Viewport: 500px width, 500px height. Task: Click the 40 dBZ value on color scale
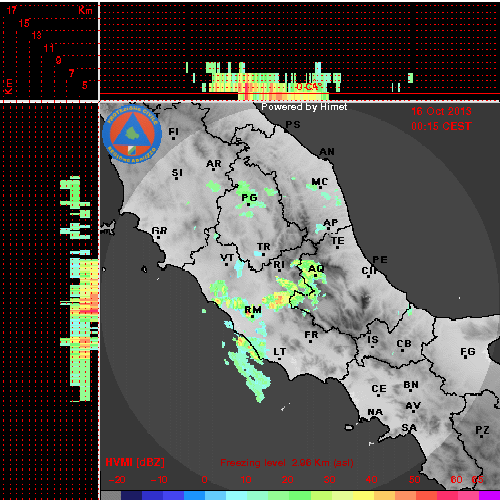tap(371, 480)
